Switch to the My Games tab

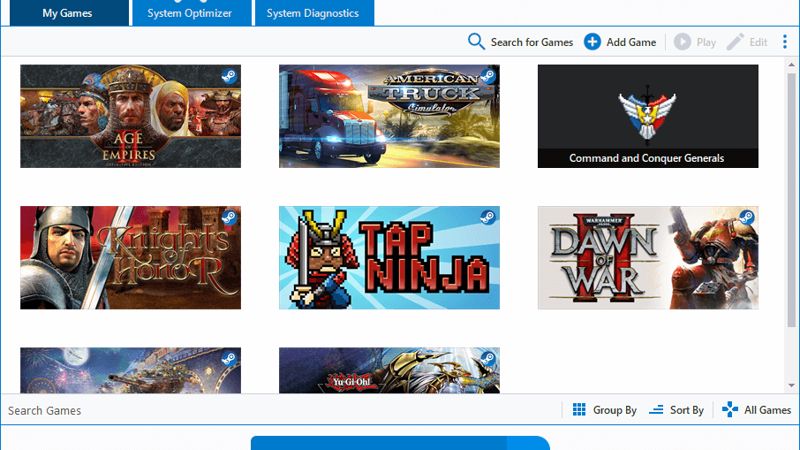(x=69, y=13)
